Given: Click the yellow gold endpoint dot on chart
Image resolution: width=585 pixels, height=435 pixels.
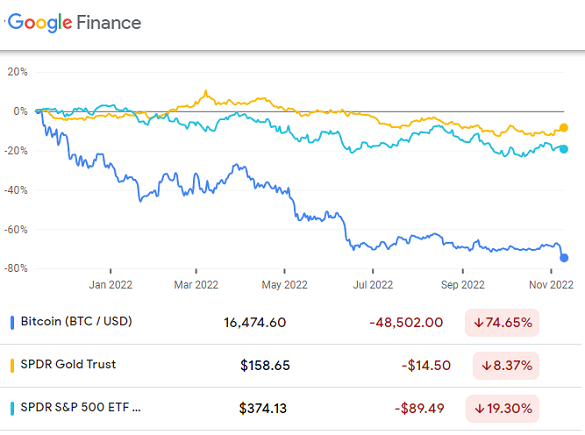Looking at the screenshot, I should click(x=564, y=128).
